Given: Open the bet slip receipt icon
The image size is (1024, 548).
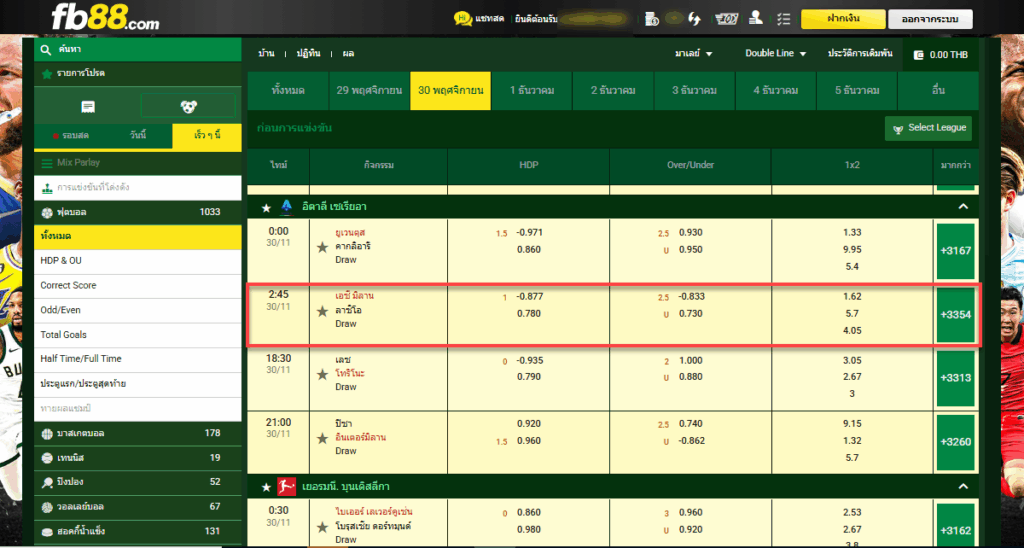Looking at the screenshot, I should 88,106.
